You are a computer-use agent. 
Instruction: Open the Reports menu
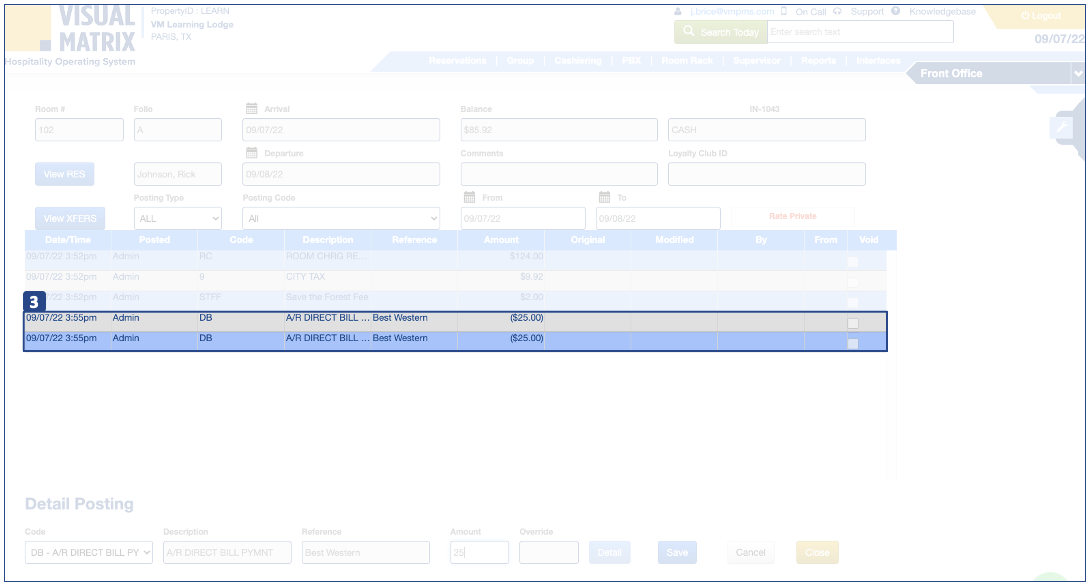tap(818, 61)
